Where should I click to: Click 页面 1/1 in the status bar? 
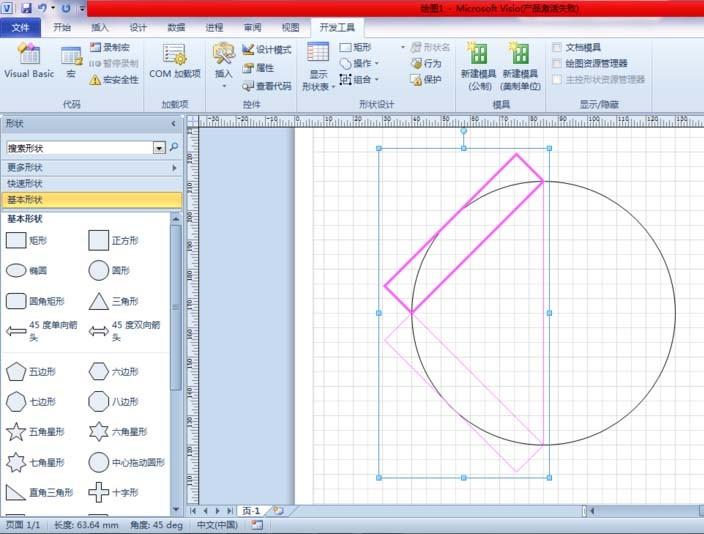coord(22,525)
